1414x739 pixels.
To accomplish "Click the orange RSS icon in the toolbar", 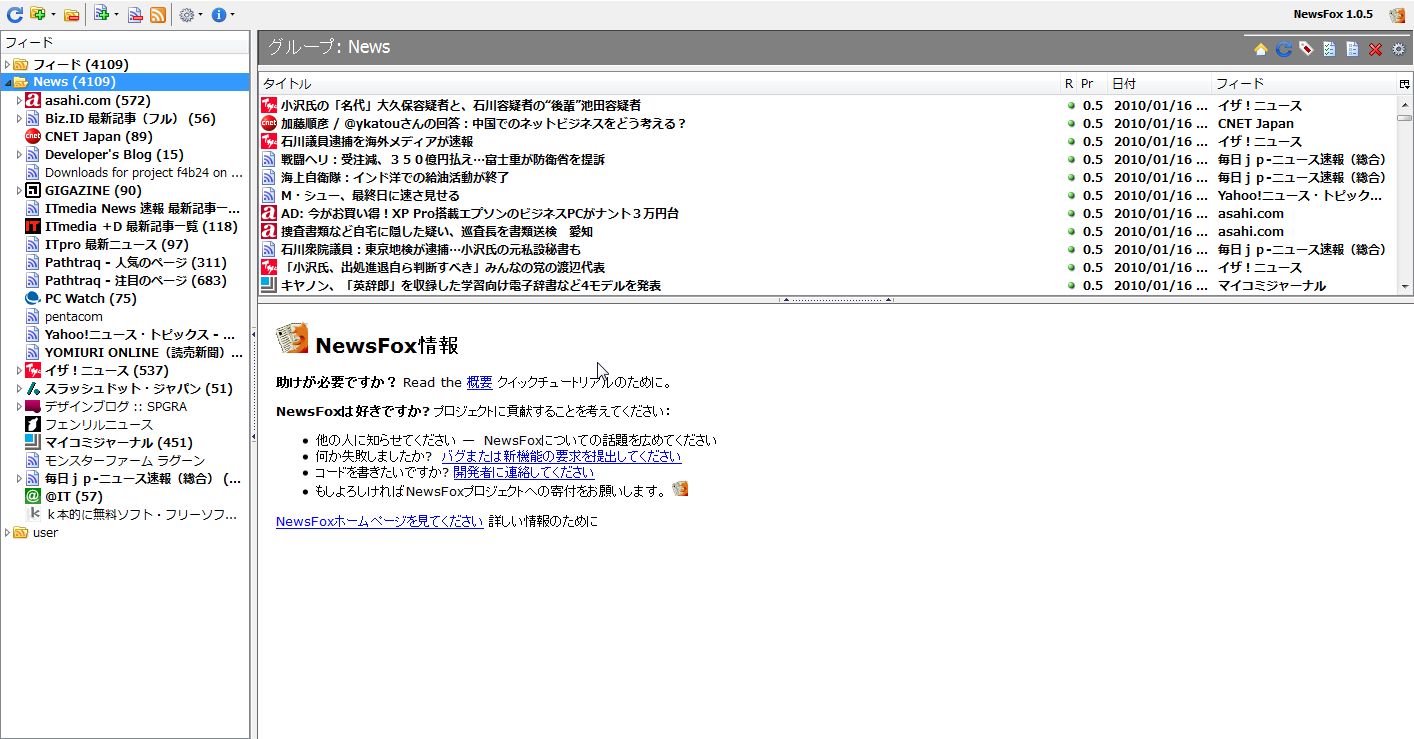I will (158, 14).
